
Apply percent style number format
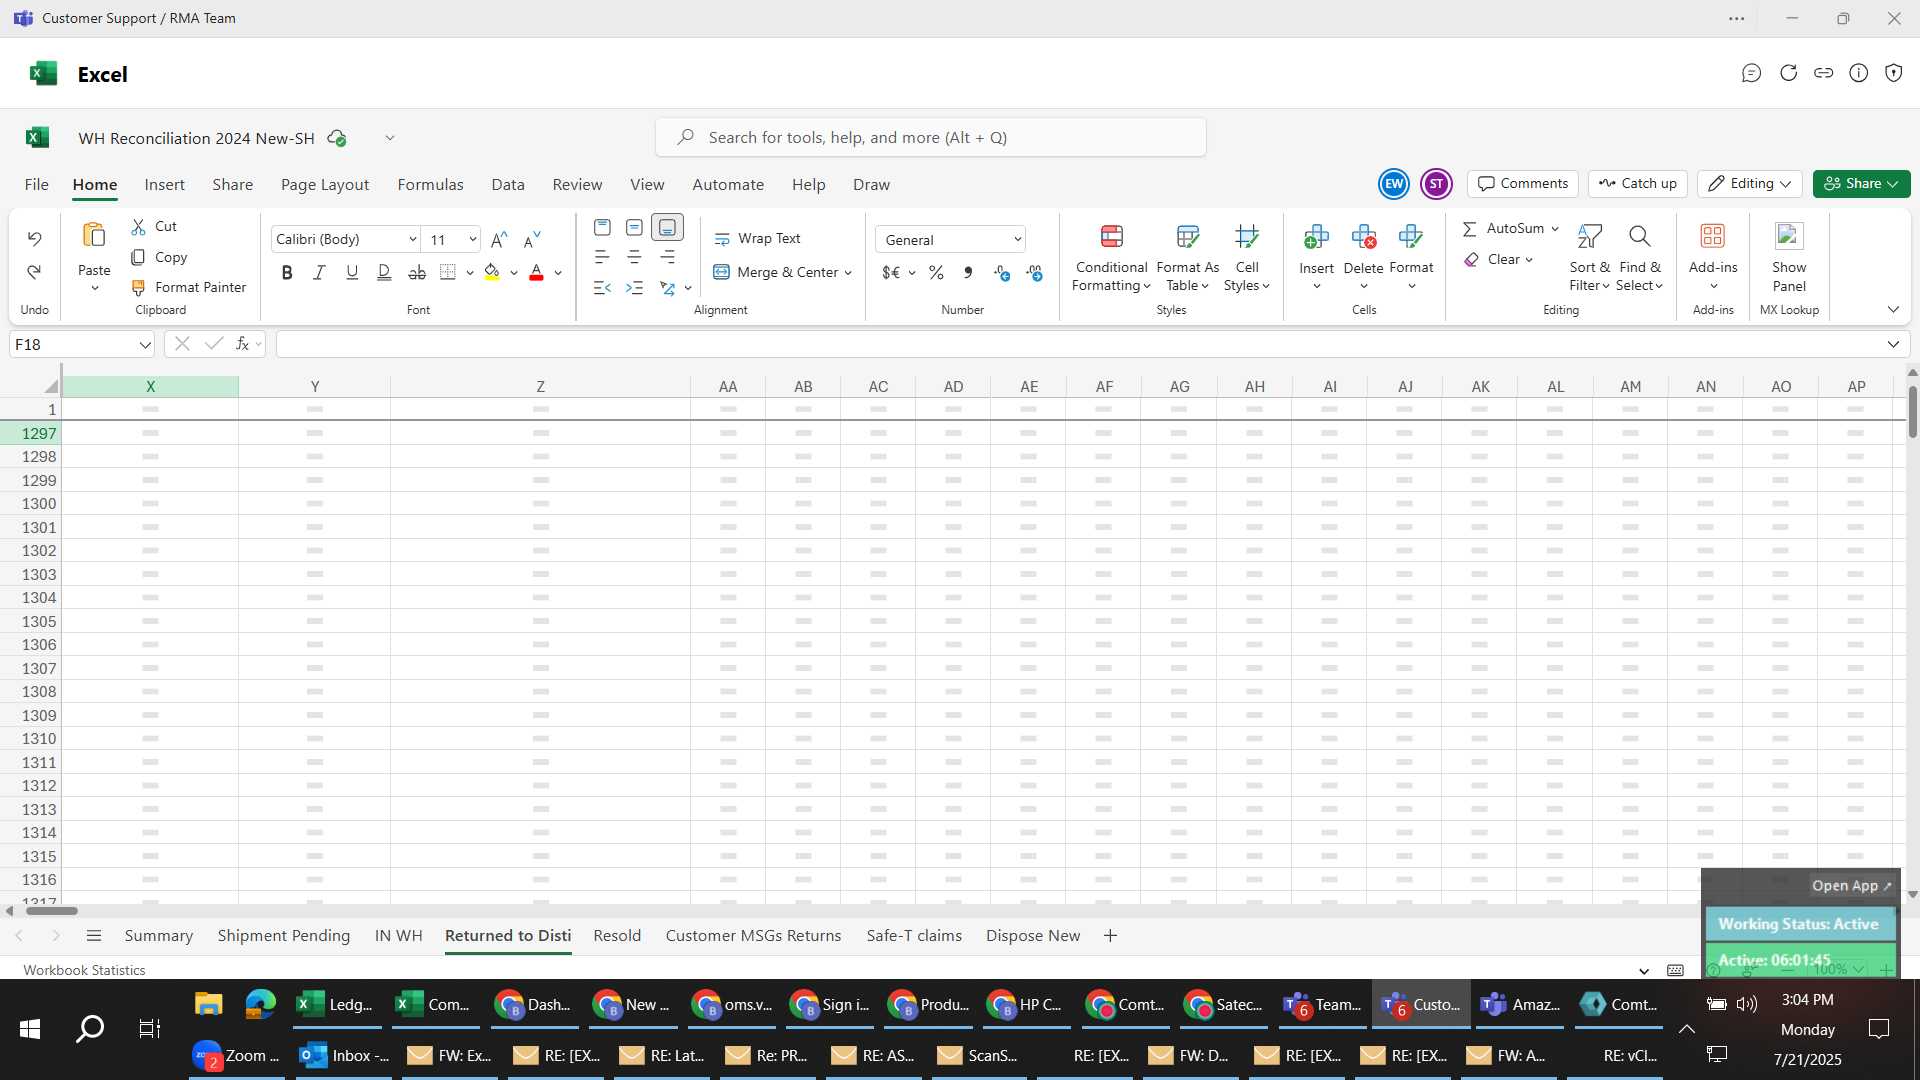(936, 272)
